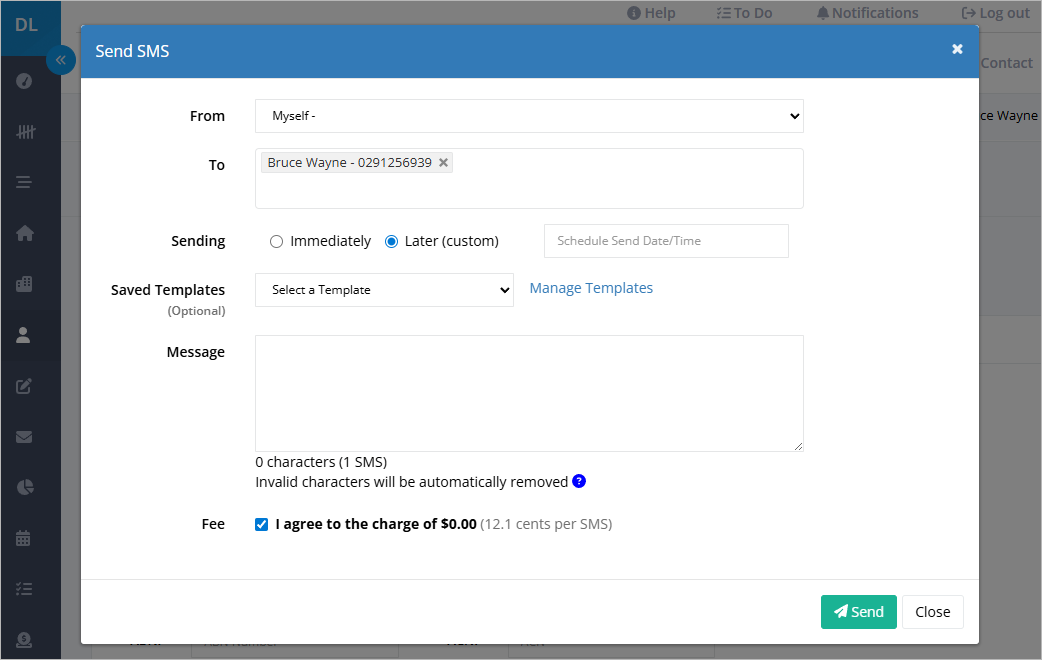1042x660 pixels.
Task: Open the To Do menu item
Action: coord(744,13)
